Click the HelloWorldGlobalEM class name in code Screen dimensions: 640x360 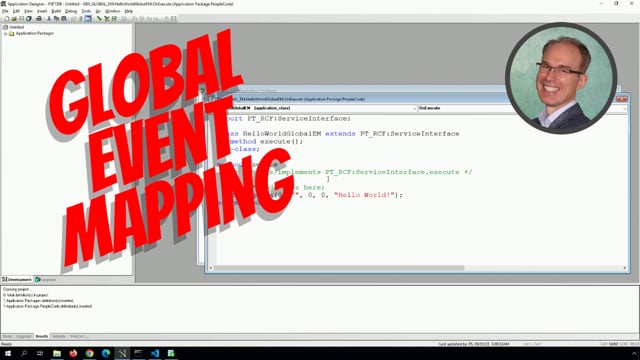[x=282, y=133]
